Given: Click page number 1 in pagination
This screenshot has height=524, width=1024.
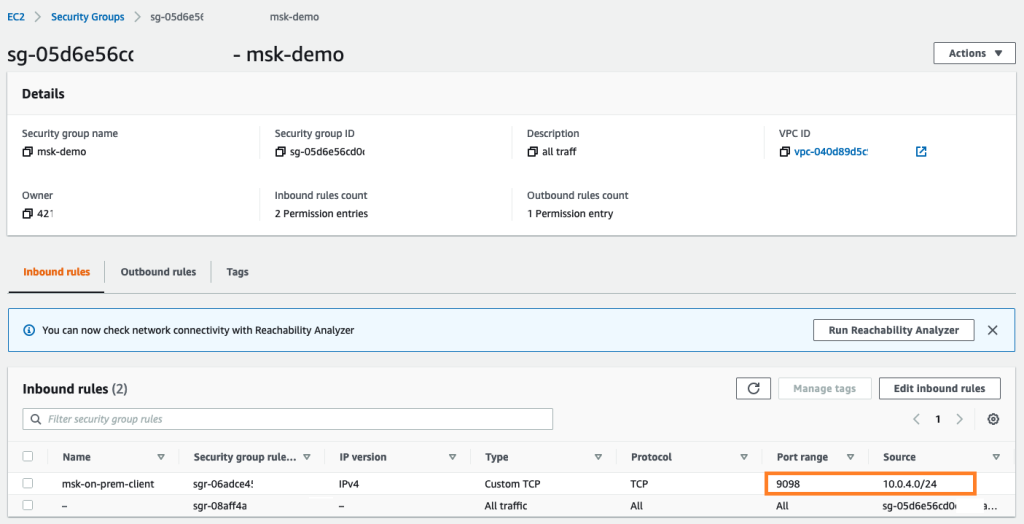Looking at the screenshot, I should tap(938, 419).
